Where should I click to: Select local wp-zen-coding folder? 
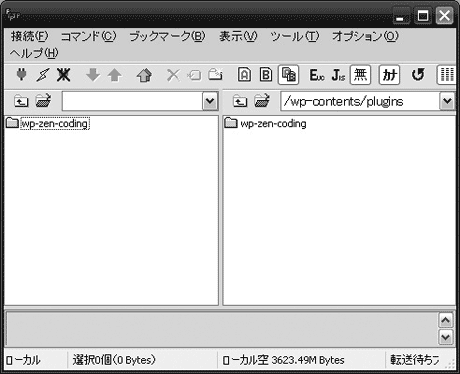[48, 124]
